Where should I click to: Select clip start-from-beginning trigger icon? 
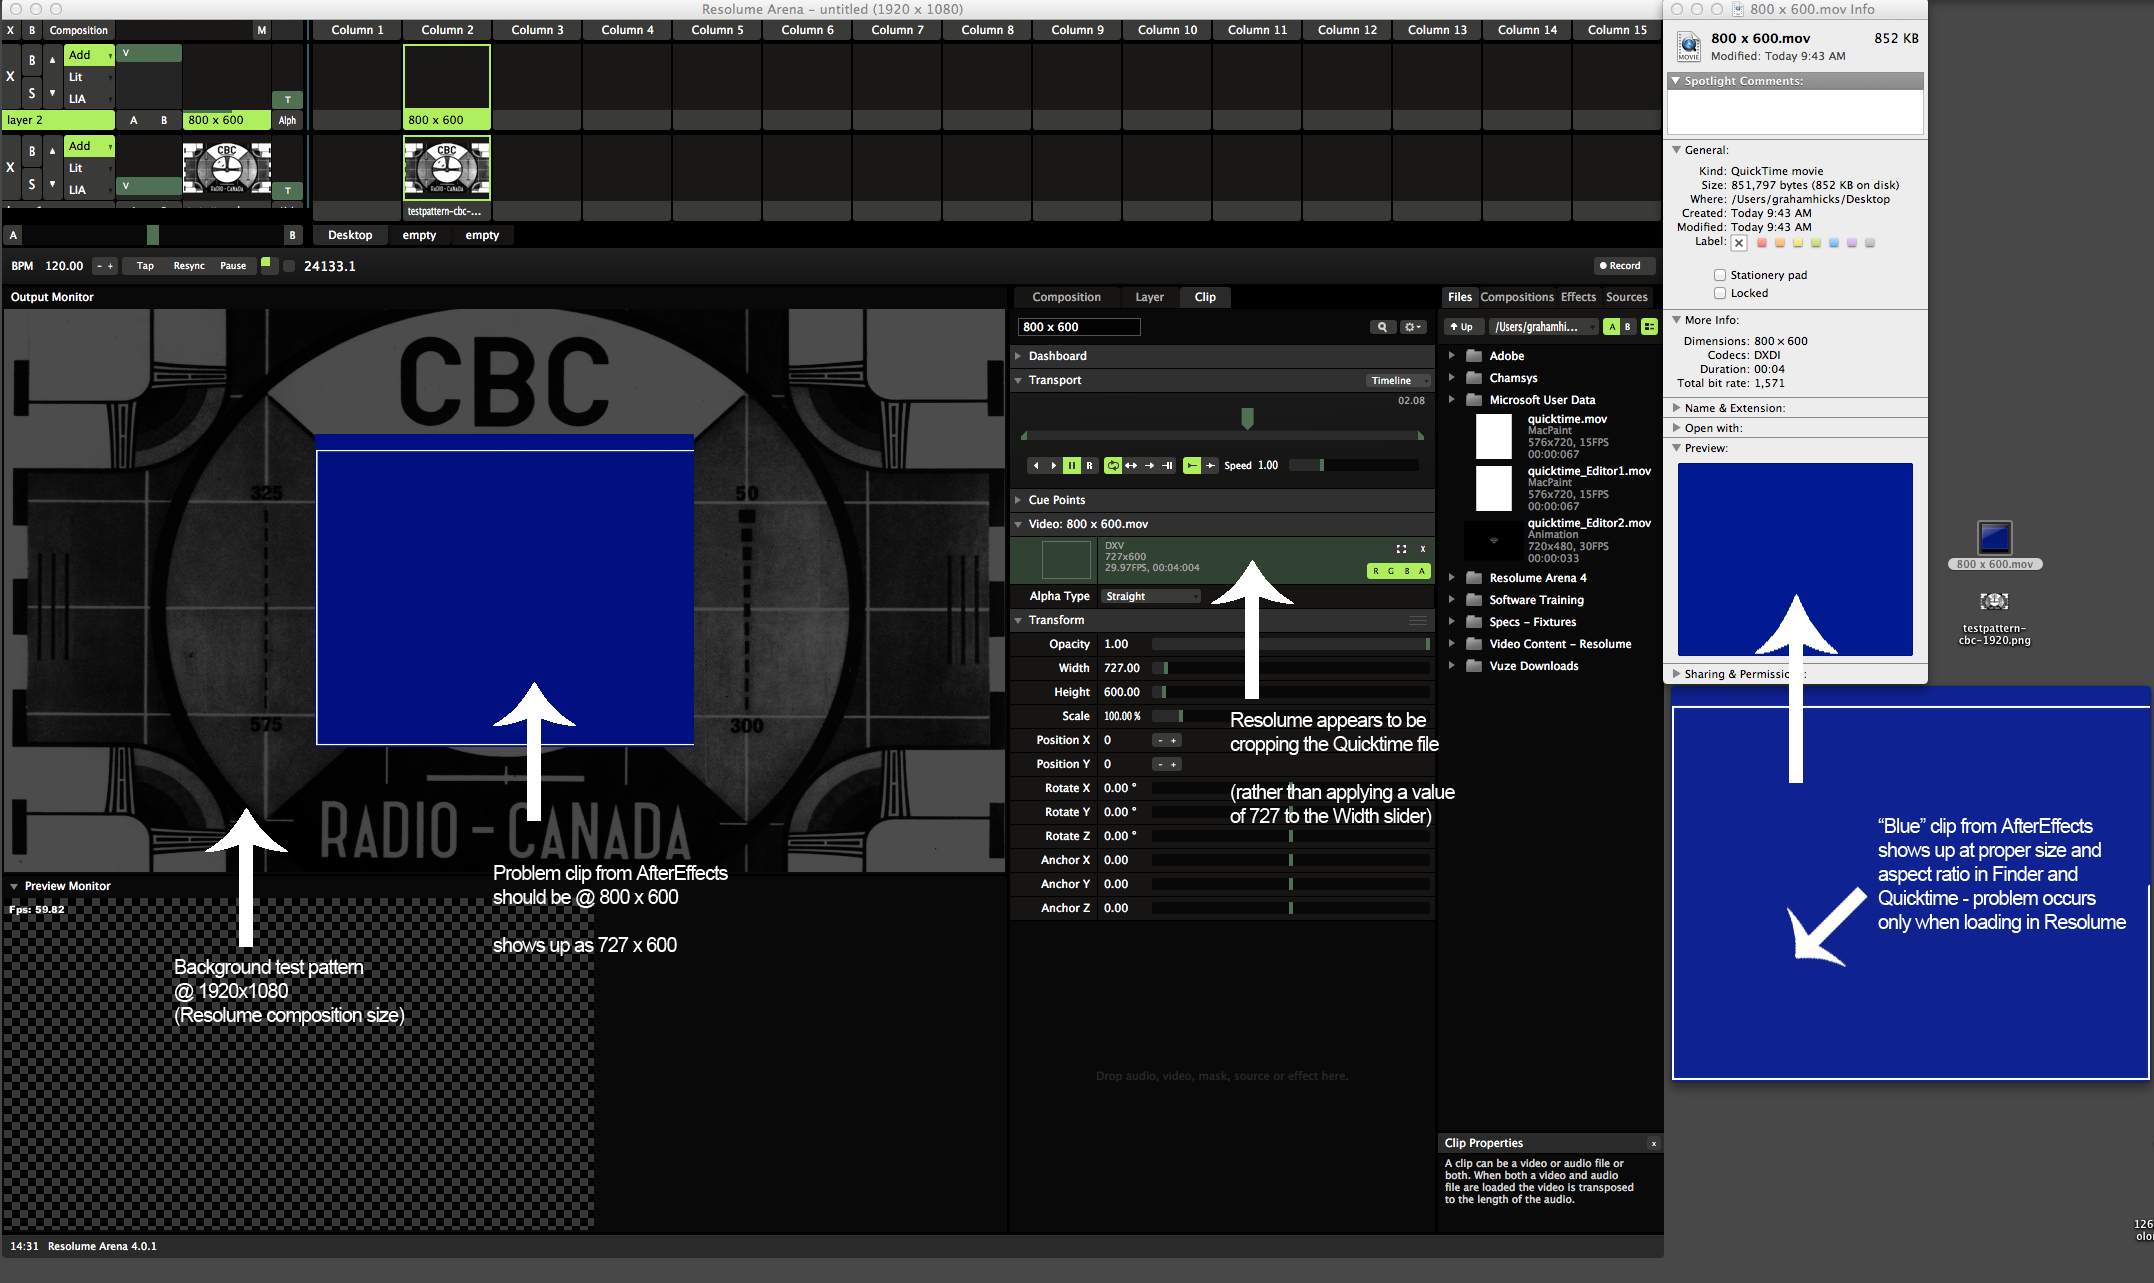coord(1192,466)
